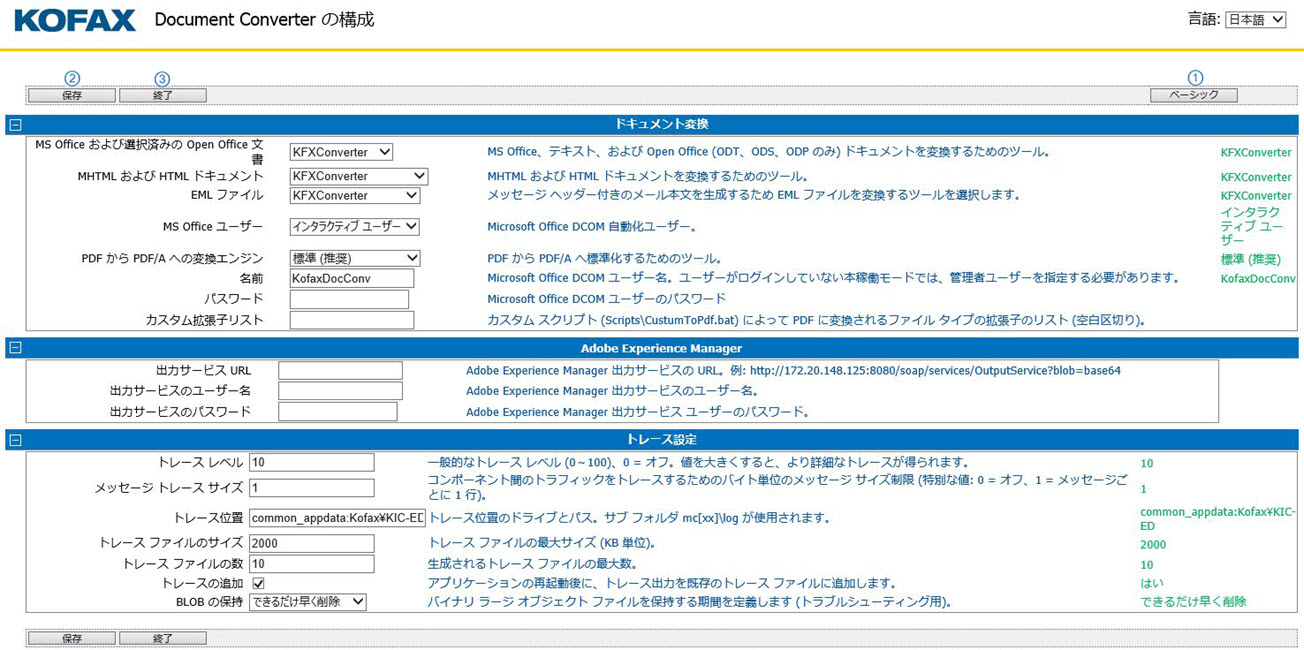Open the MHTML および HTML ドキュメント converter dropdown
Image resolution: width=1304 pixels, height=650 pixels.
[x=358, y=176]
